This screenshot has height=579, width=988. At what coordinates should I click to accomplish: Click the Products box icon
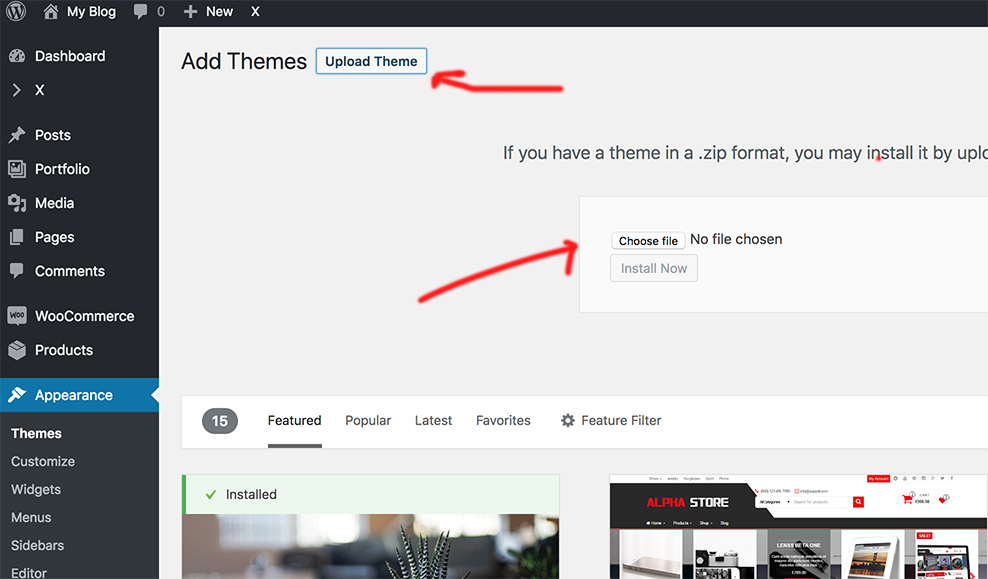click(17, 350)
